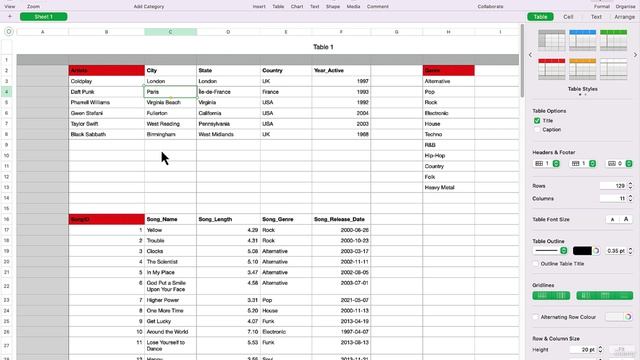Image resolution: width=640 pixels, height=360 pixels.
Task: Select the Heavy Metal genre cell
Action: pos(449,187)
